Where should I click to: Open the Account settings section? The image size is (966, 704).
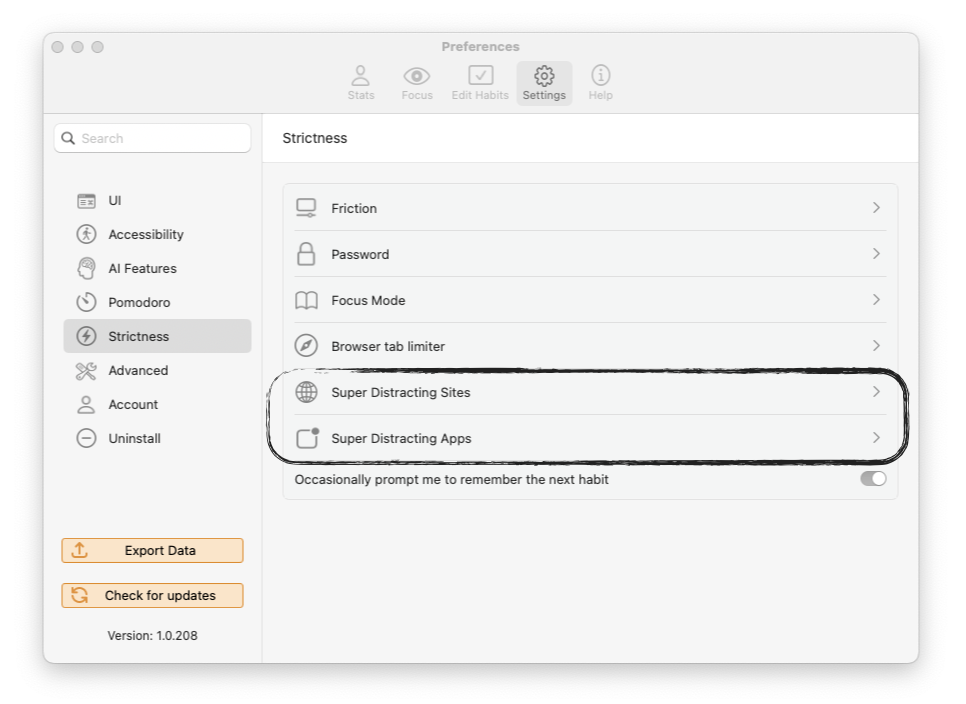coord(157,405)
